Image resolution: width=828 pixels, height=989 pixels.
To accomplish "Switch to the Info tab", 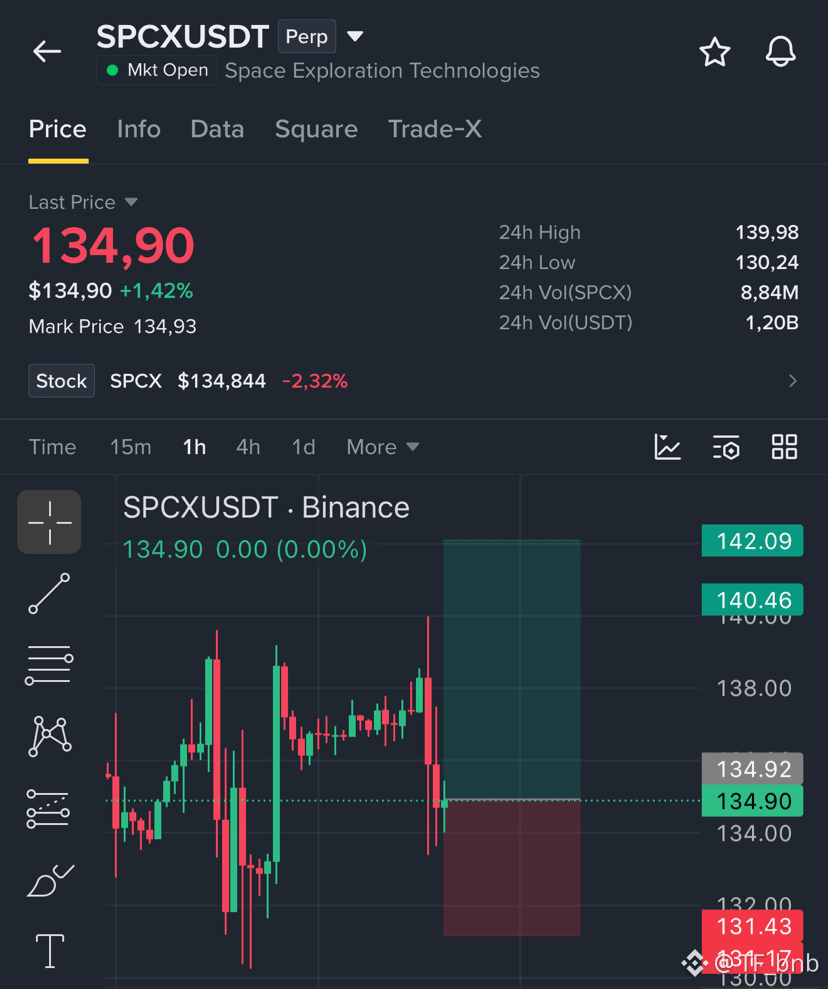I will 139,129.
